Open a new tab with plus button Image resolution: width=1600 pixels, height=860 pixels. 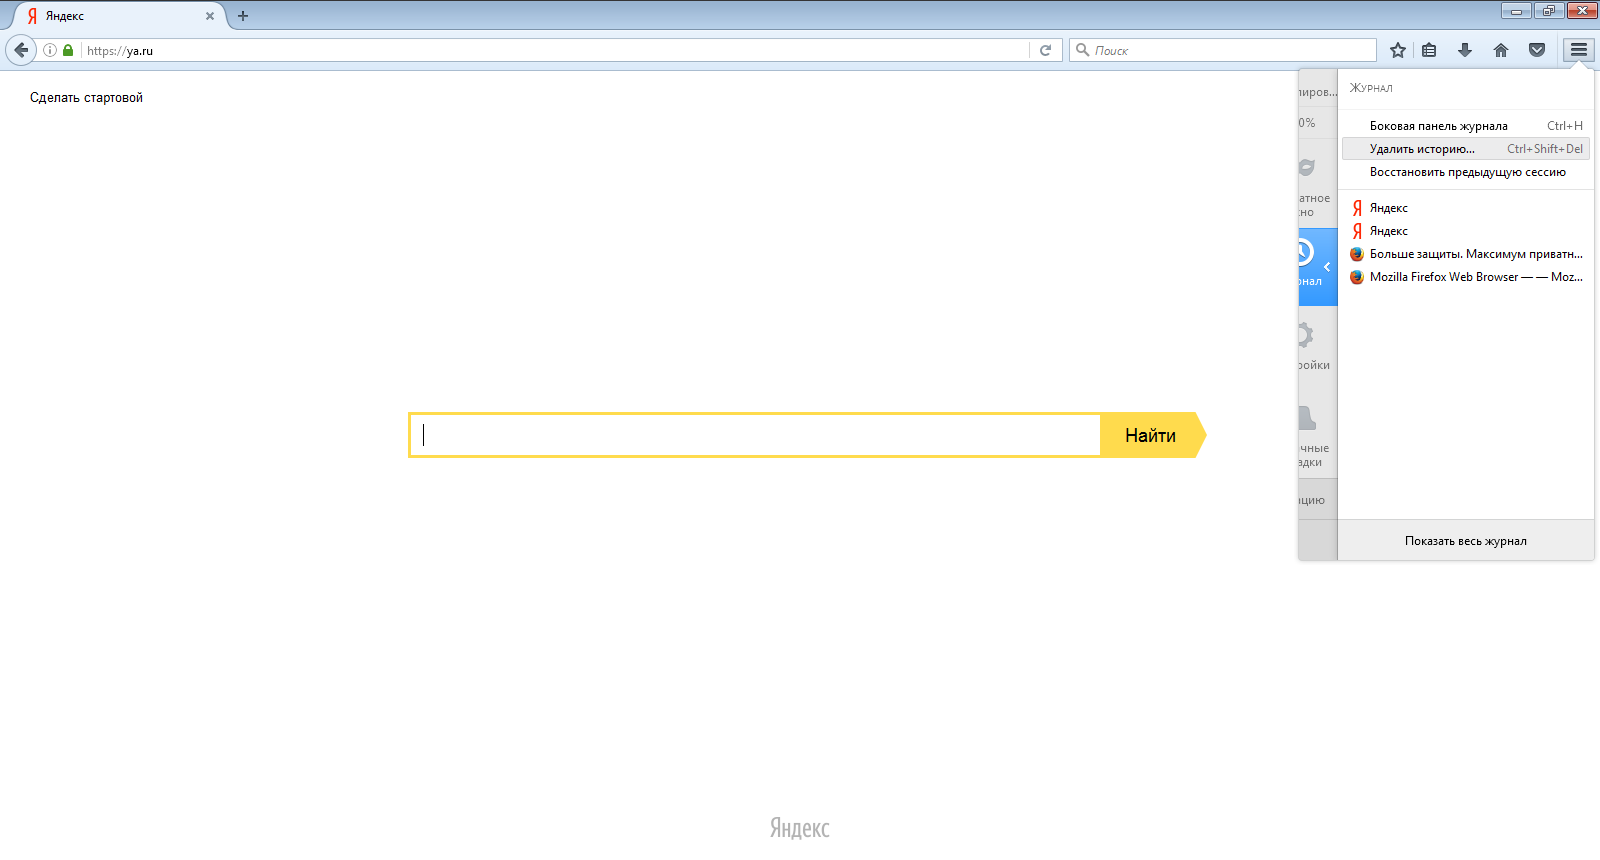tap(243, 16)
